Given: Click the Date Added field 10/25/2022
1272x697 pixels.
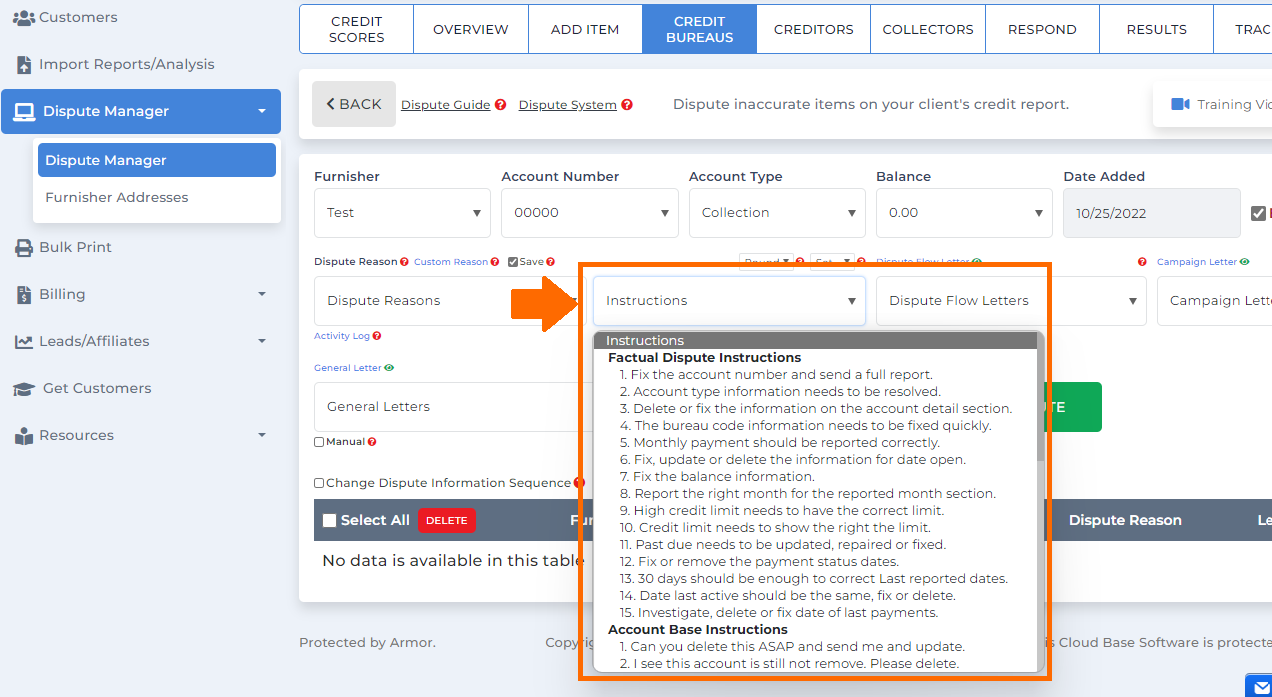Looking at the screenshot, I should click(1152, 213).
